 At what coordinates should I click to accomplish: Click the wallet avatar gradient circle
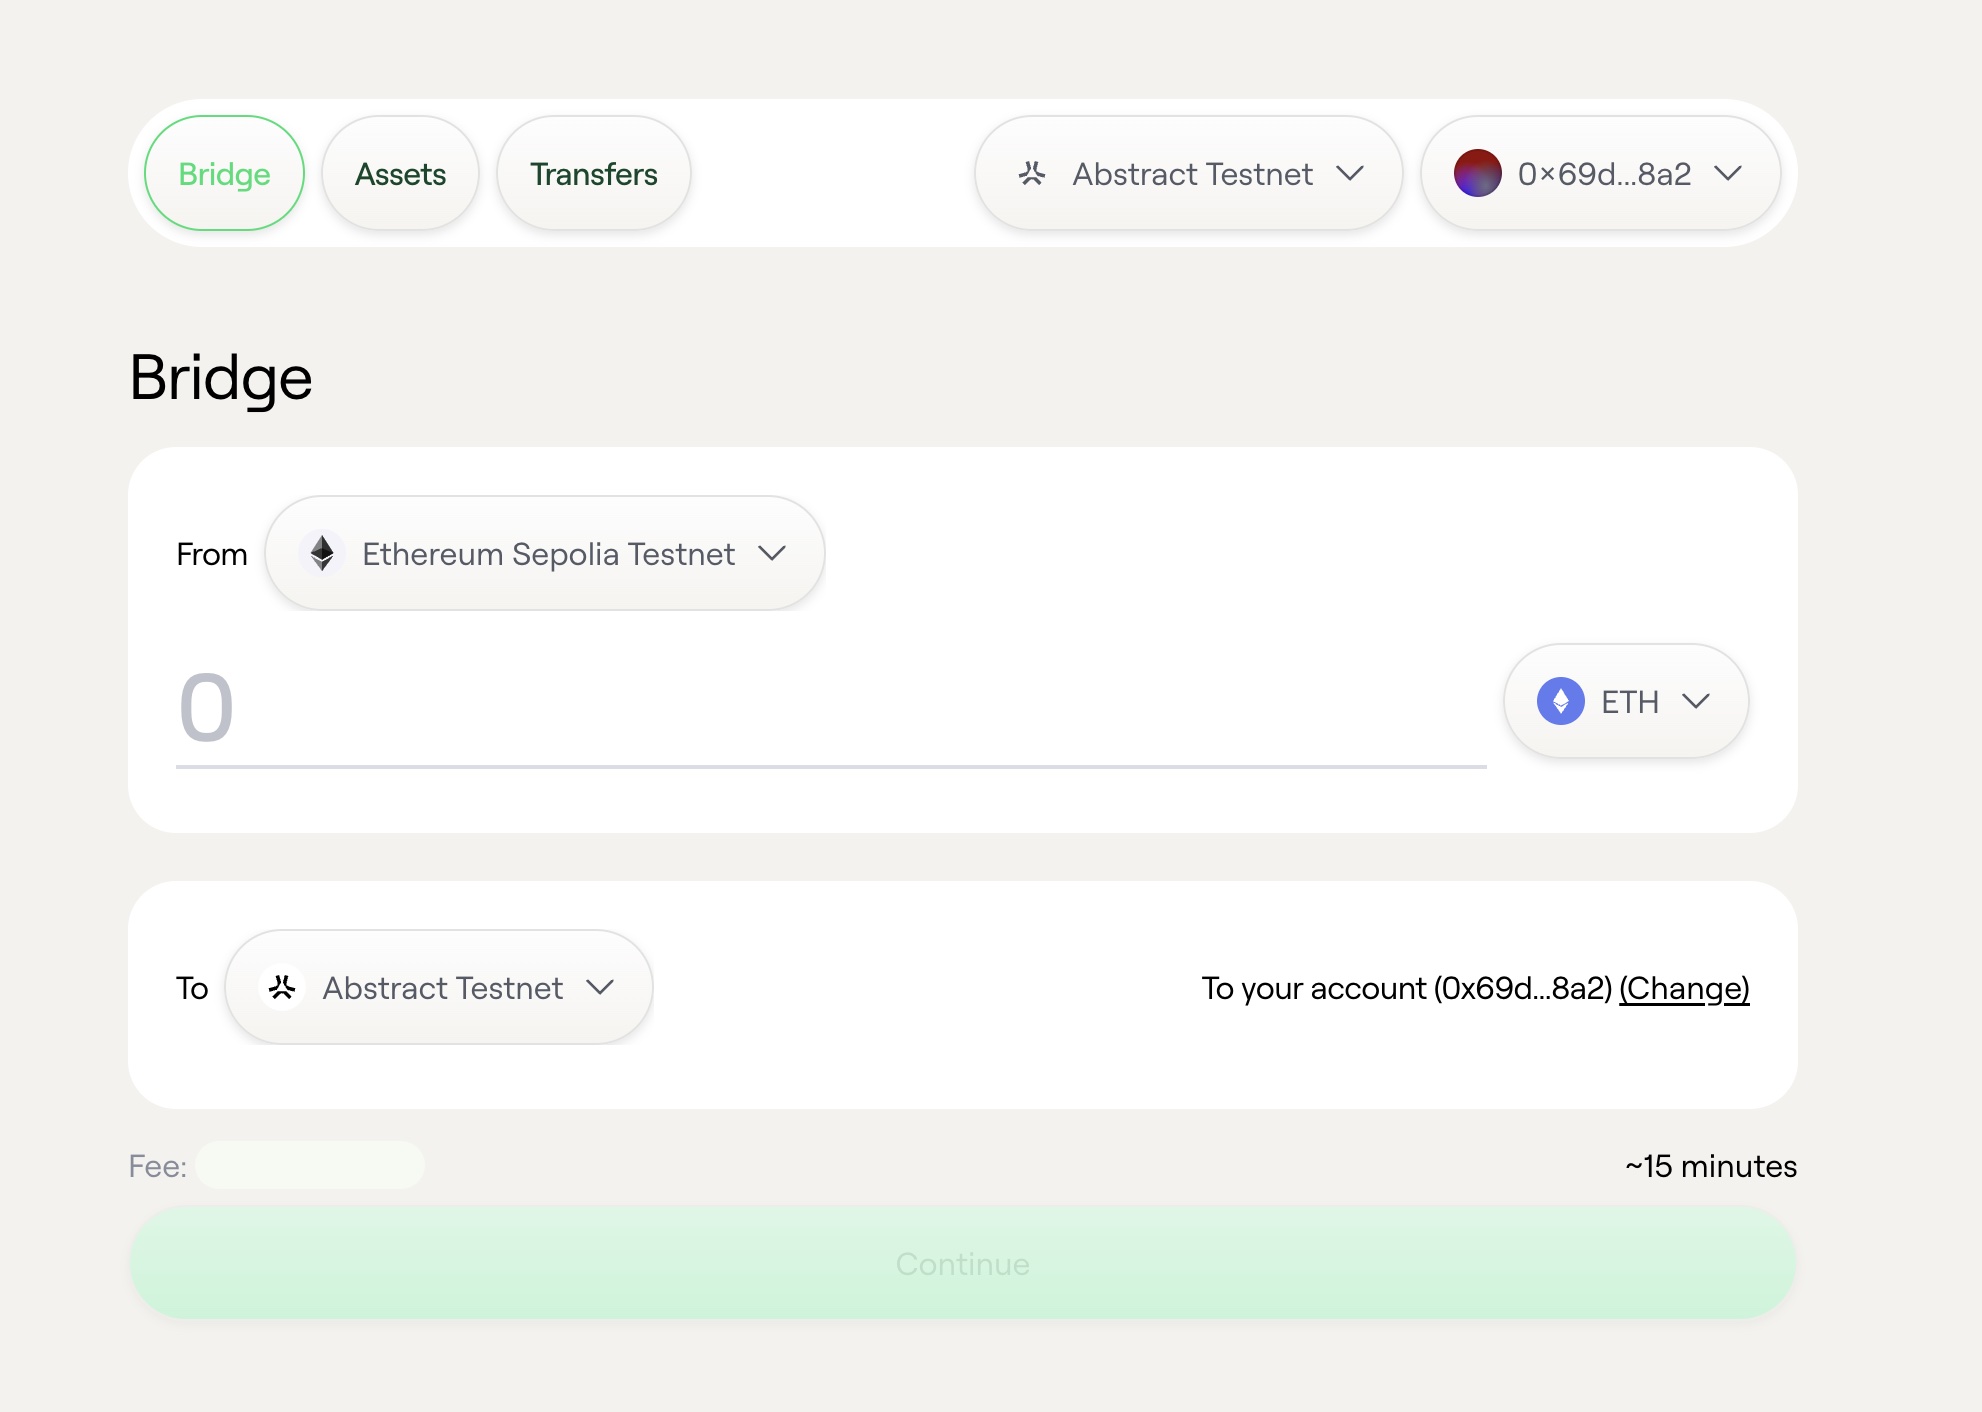(x=1478, y=173)
